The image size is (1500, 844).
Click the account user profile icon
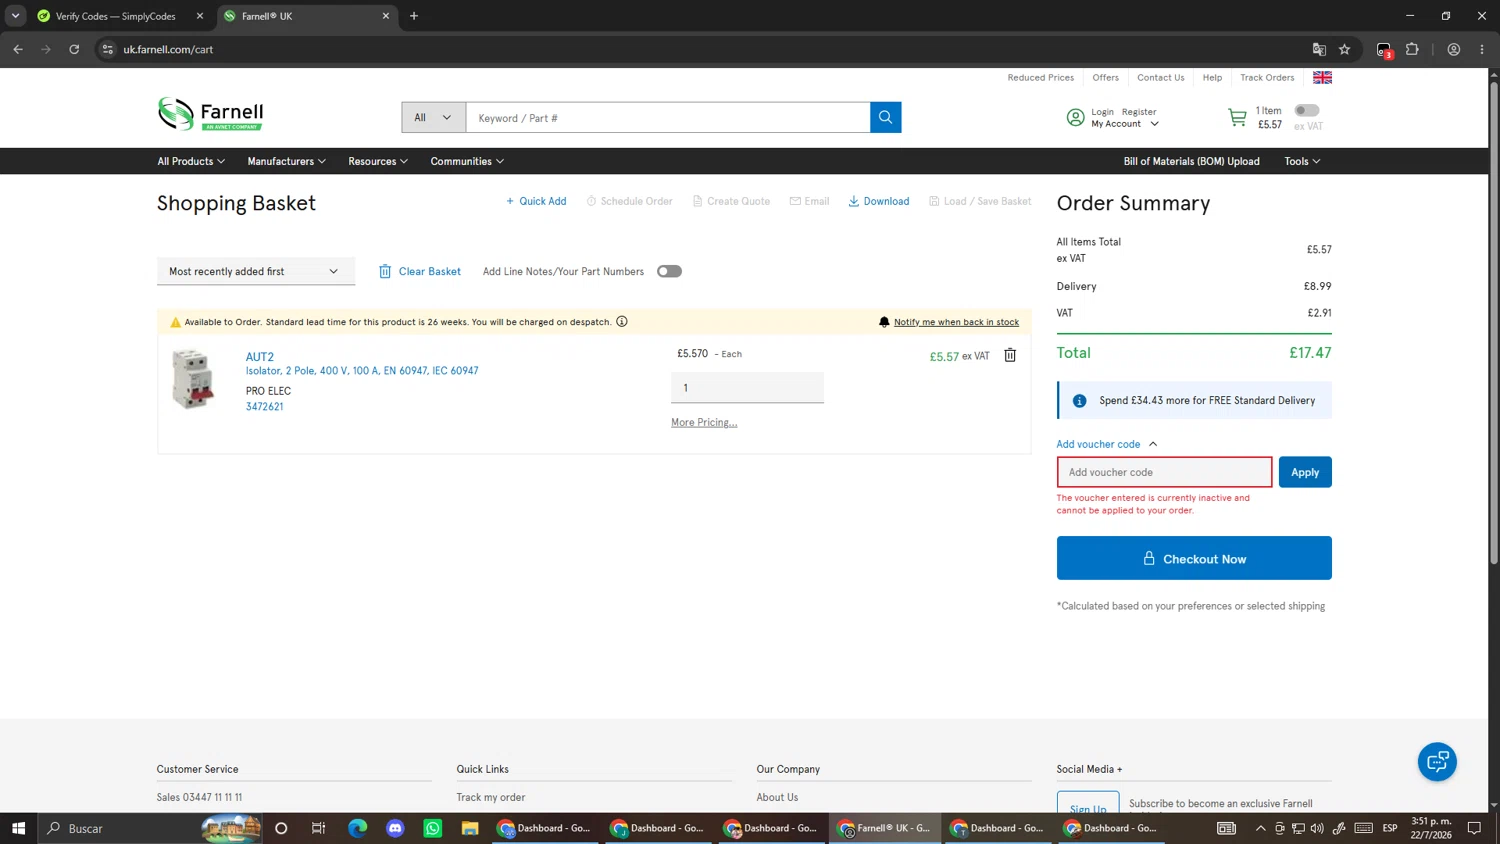1075,118
